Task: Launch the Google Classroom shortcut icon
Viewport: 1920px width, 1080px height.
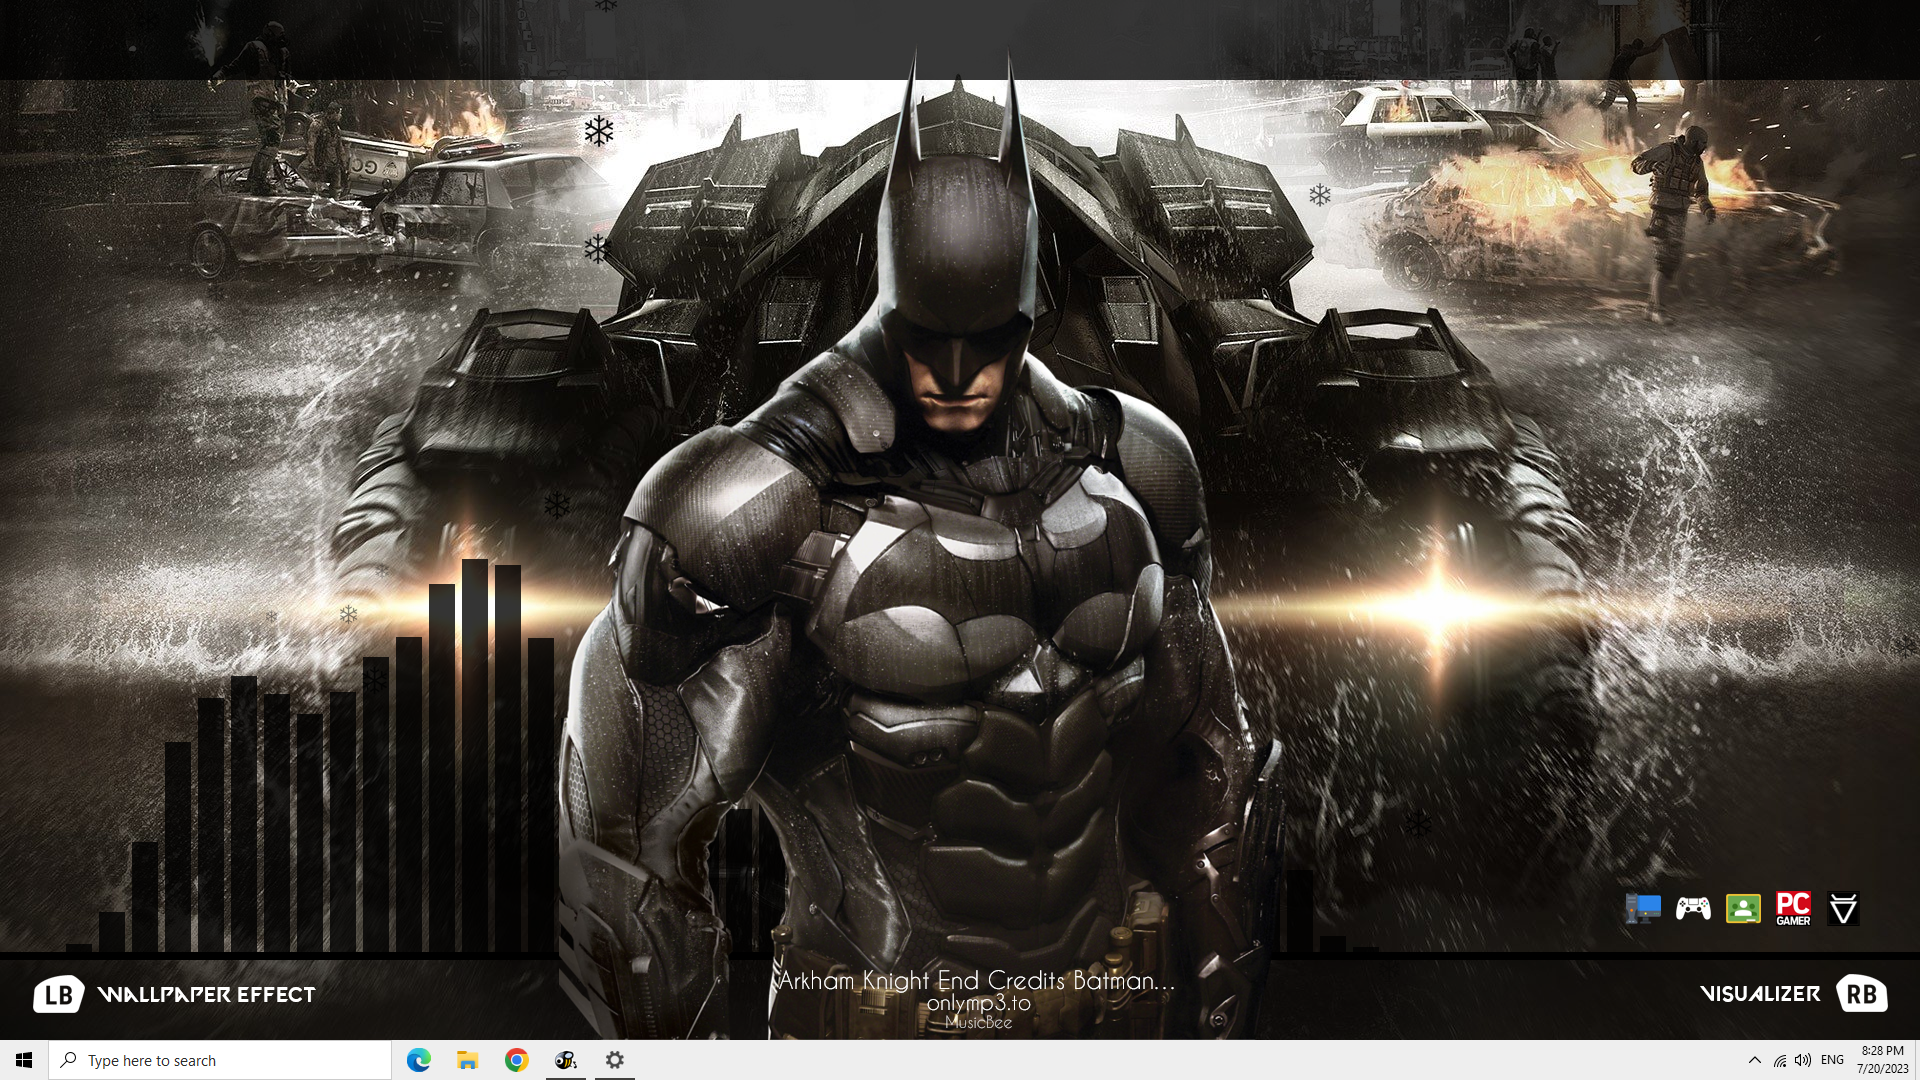Action: (x=1743, y=909)
